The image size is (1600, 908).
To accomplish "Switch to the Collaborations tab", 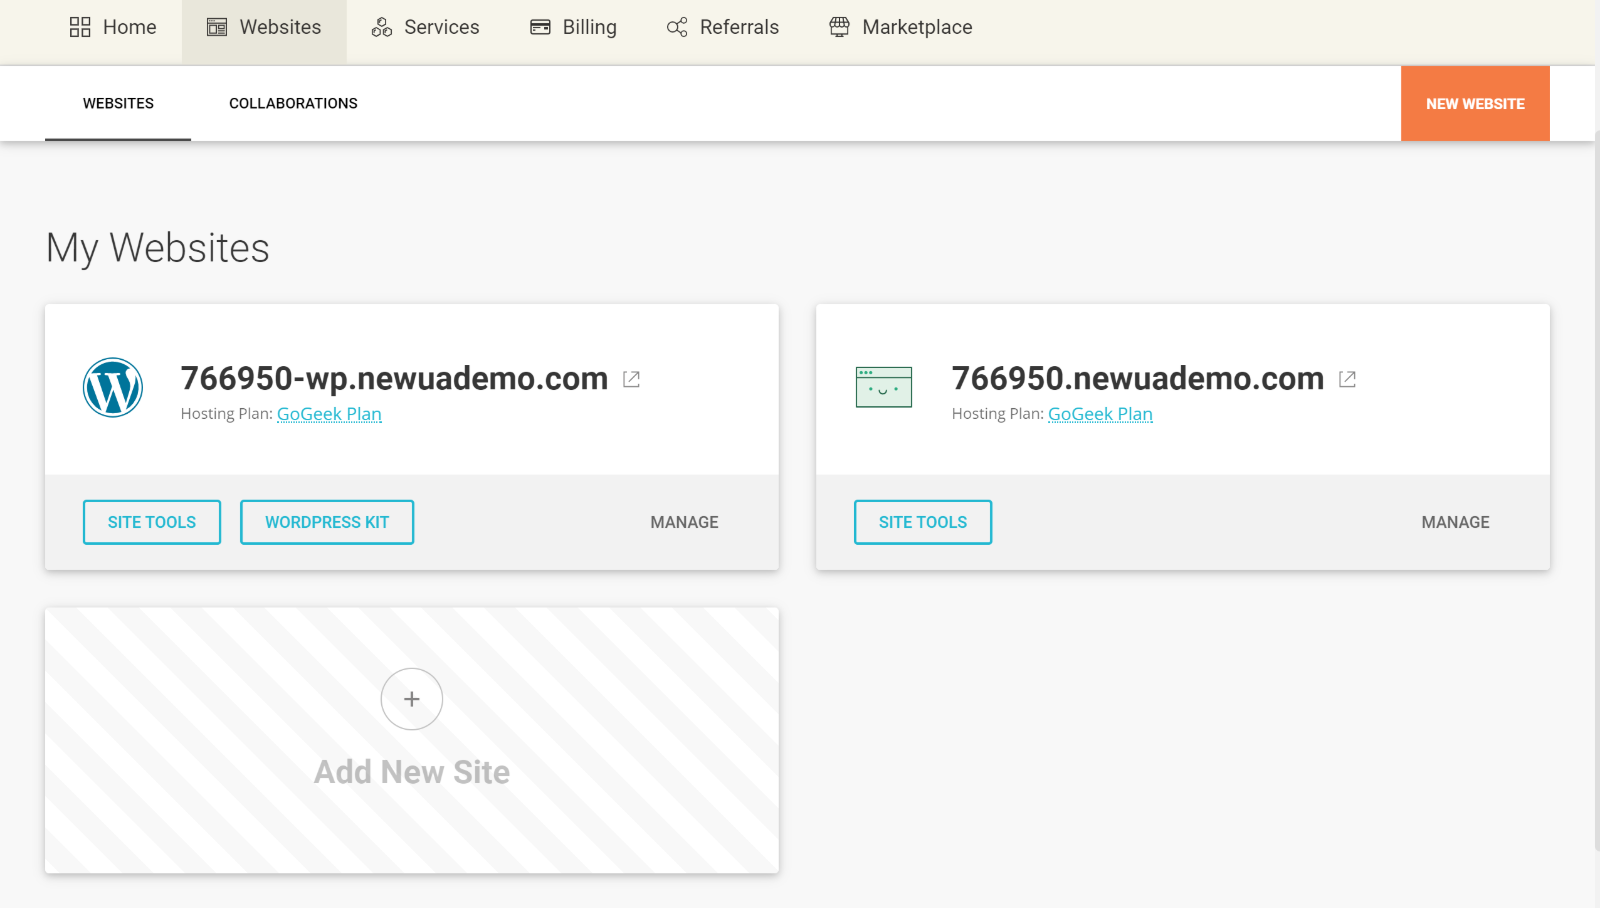I will click(293, 103).
